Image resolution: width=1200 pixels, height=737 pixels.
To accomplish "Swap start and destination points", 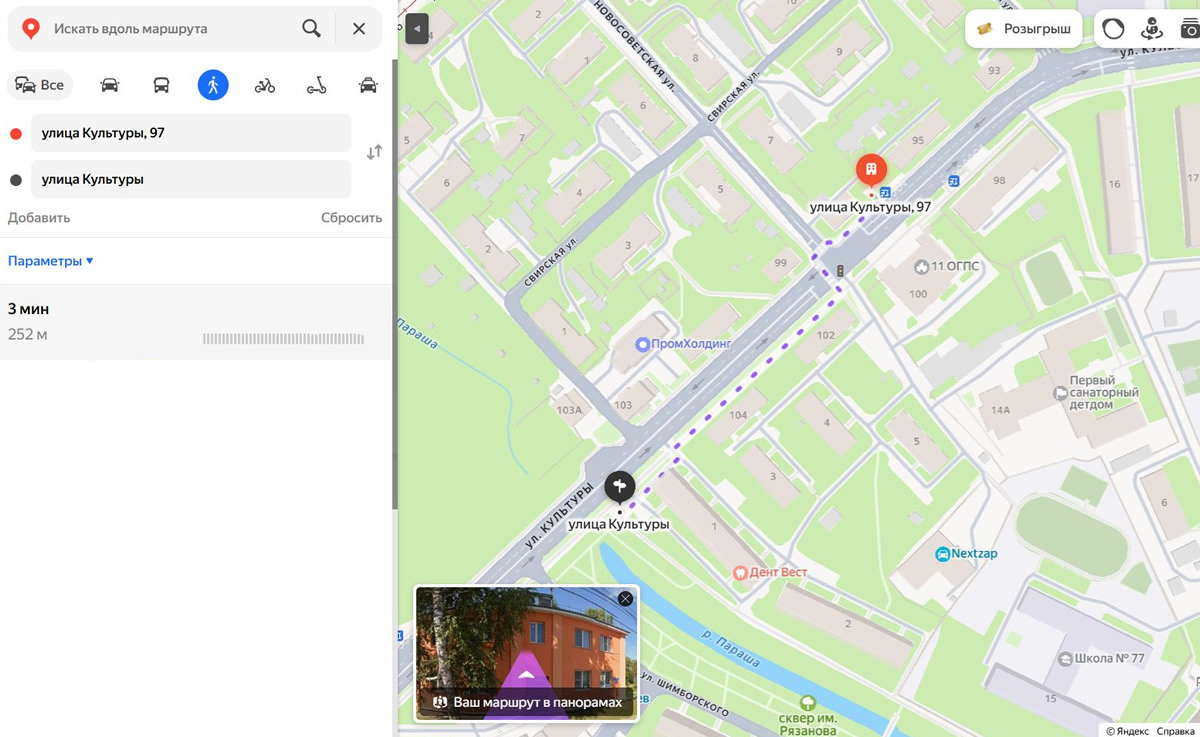I will pyautogui.click(x=374, y=153).
